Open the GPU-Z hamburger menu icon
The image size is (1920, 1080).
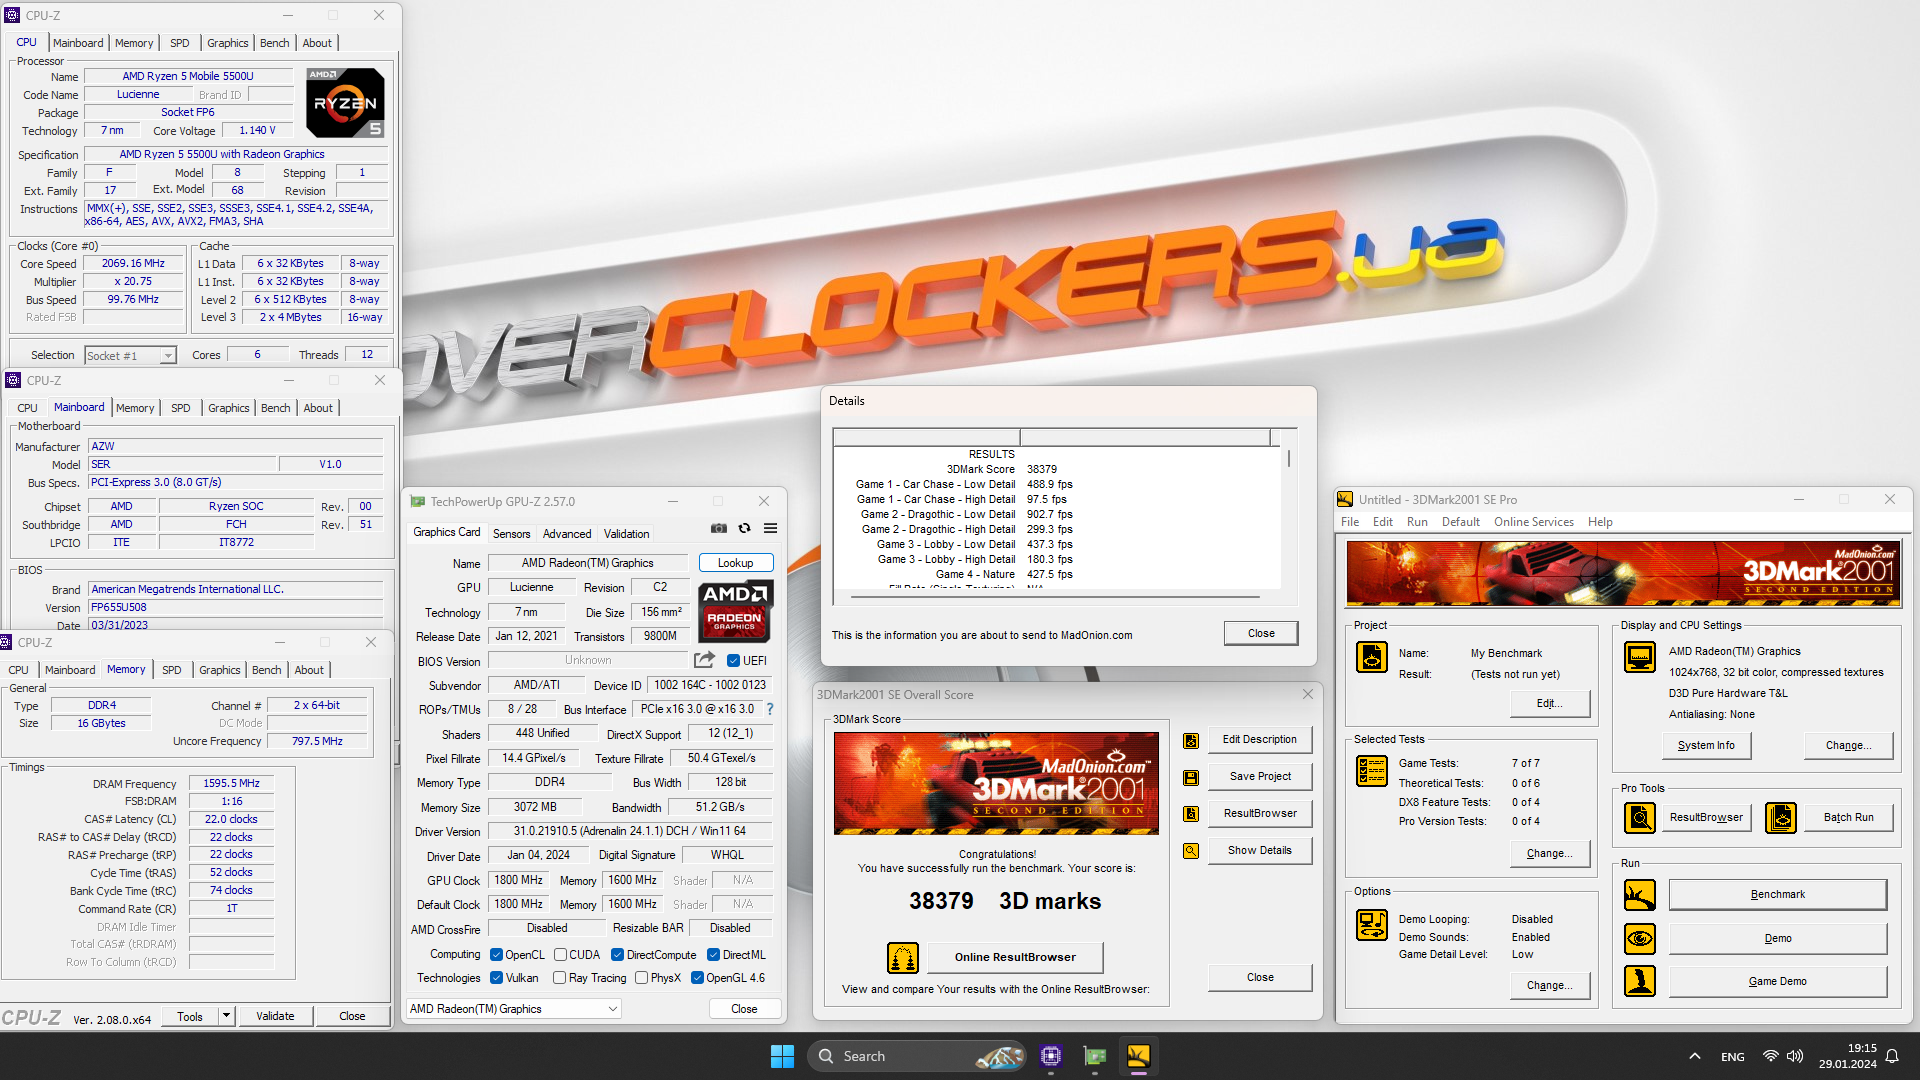[x=771, y=528]
